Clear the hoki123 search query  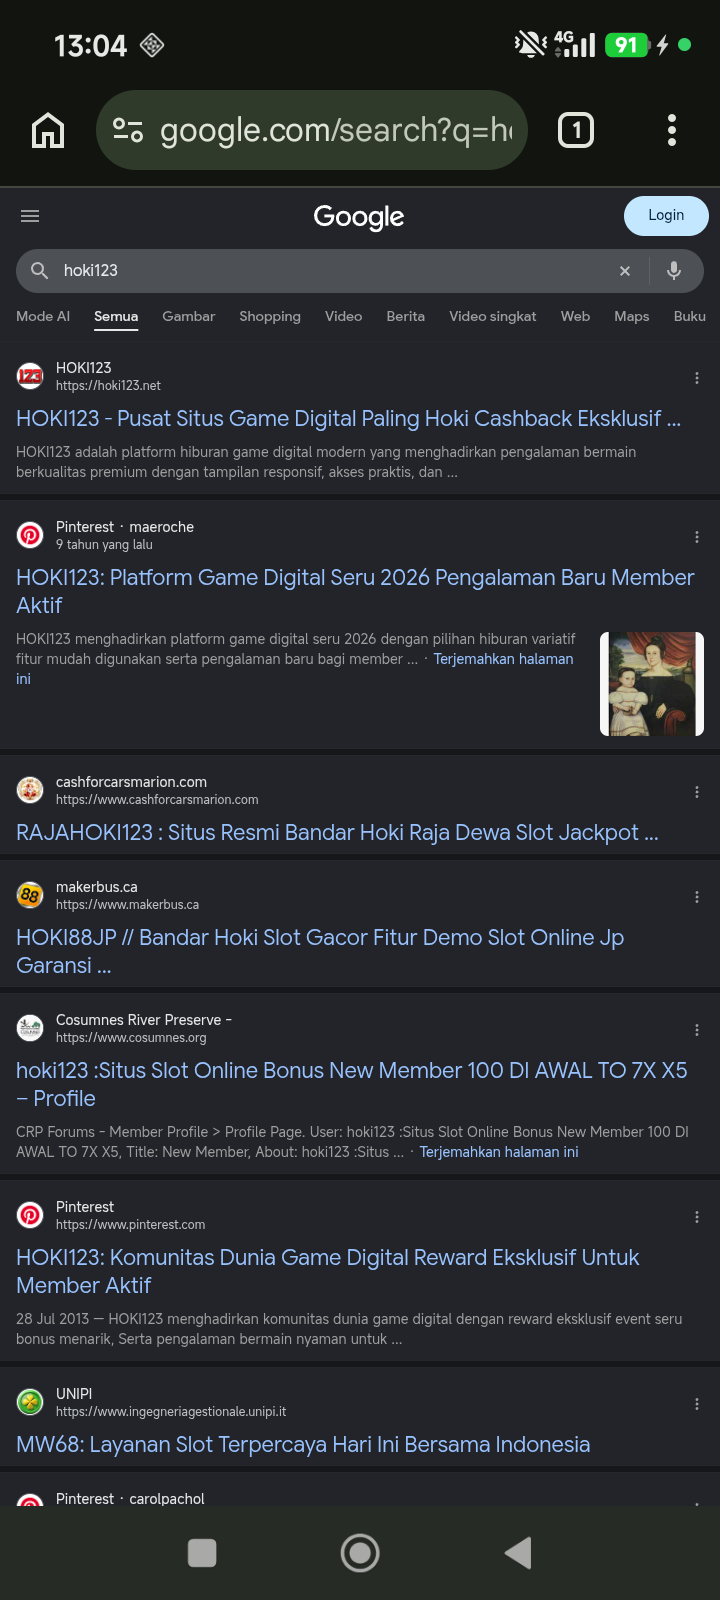[x=625, y=271]
